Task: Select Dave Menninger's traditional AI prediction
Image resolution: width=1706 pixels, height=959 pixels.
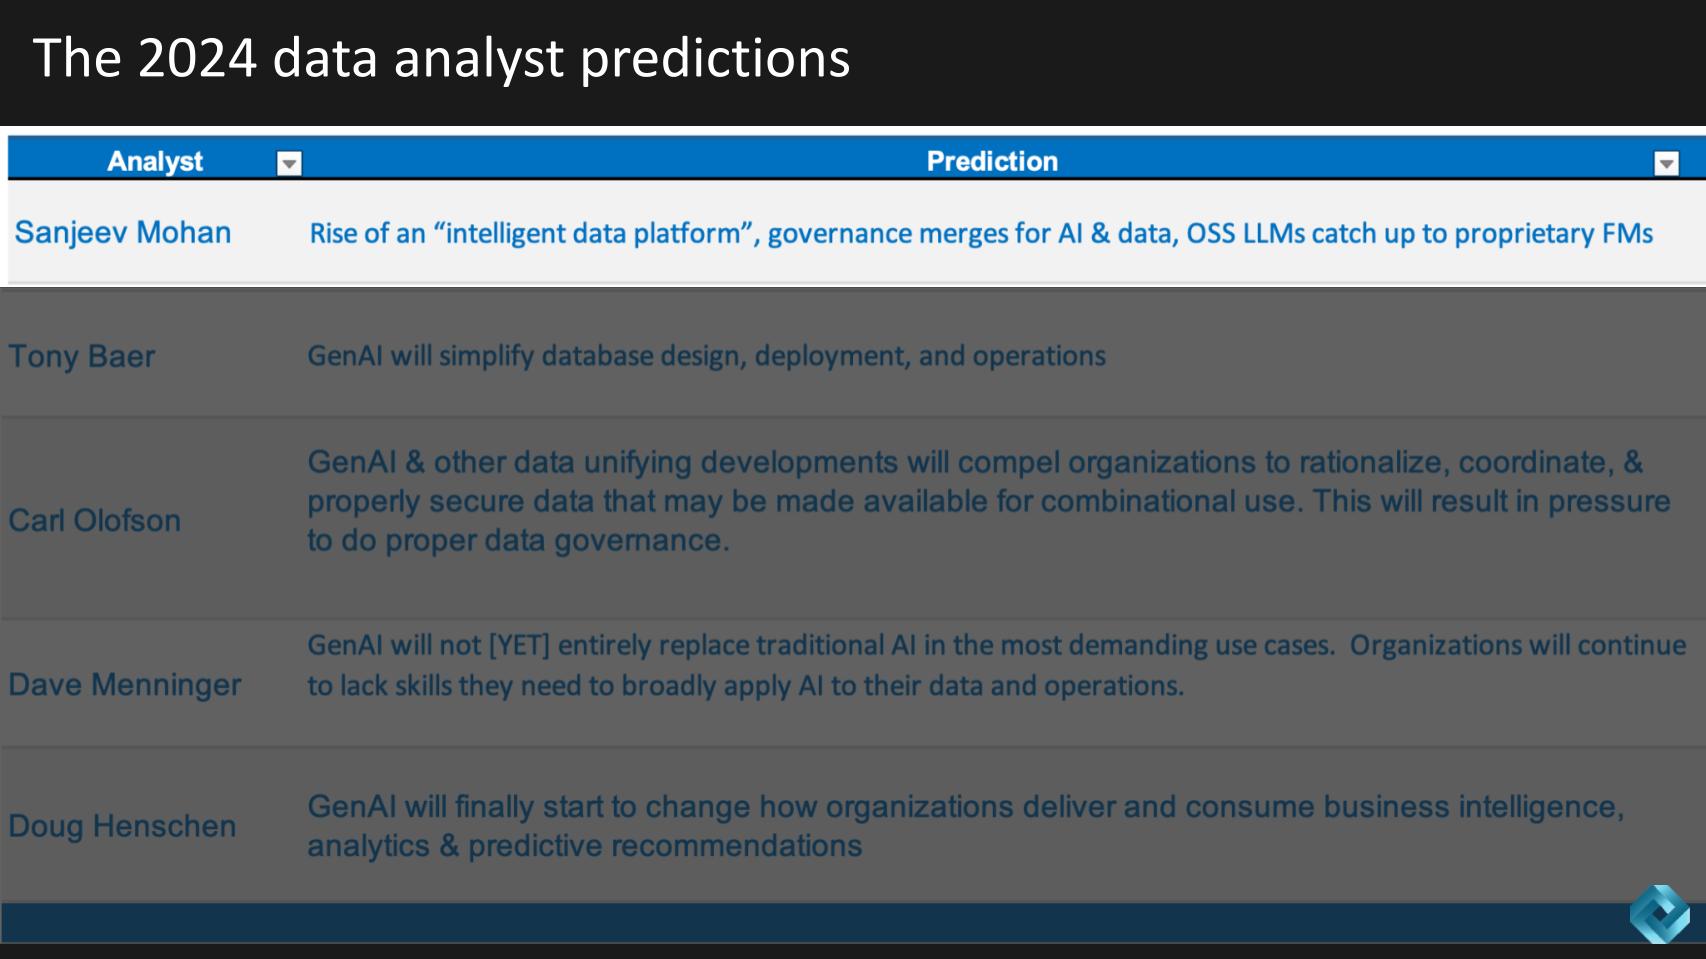Action: 996,665
